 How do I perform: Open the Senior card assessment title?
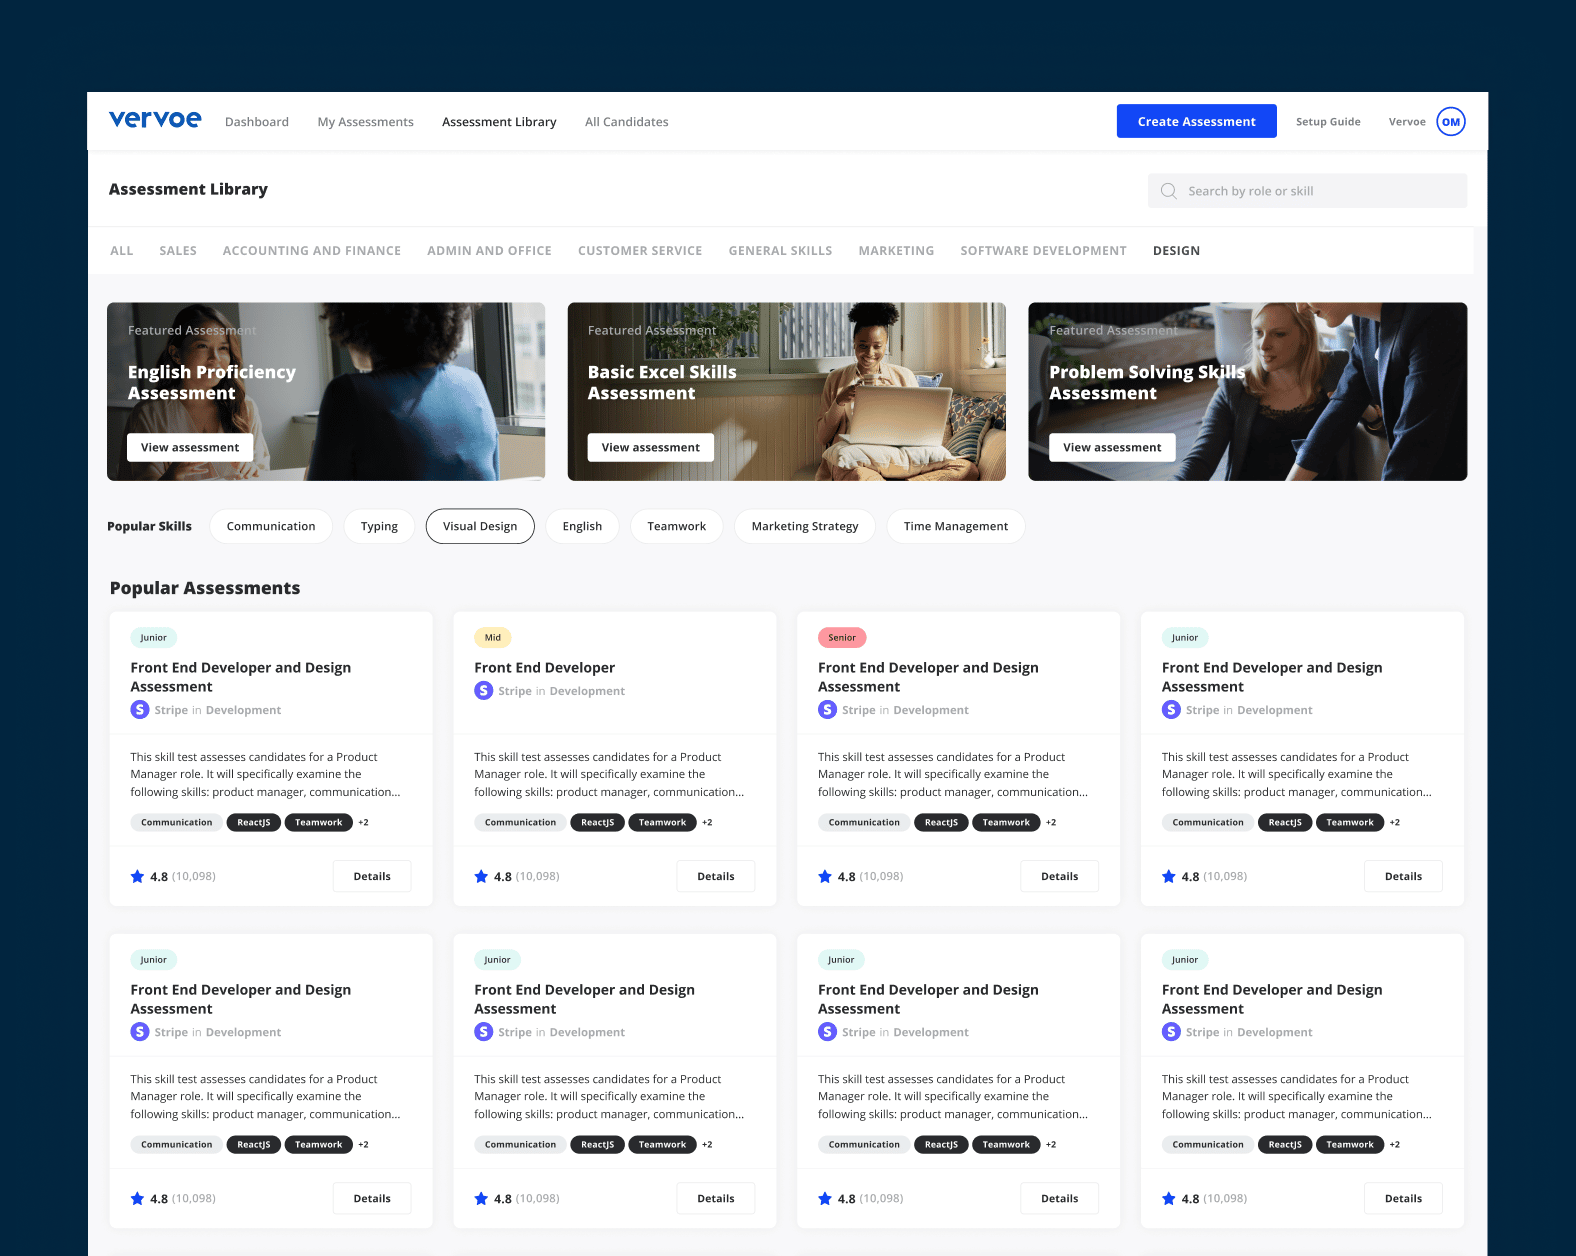(x=928, y=677)
